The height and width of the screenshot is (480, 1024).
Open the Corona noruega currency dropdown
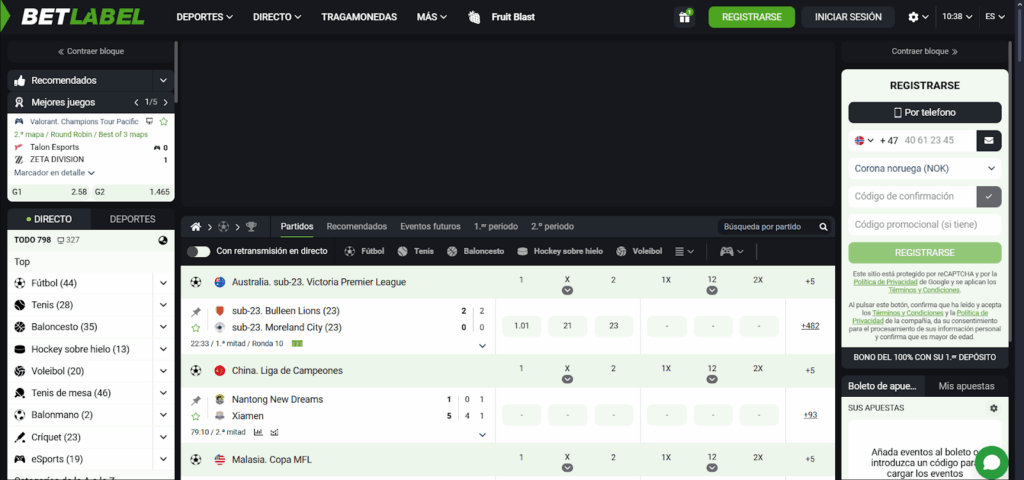924,169
